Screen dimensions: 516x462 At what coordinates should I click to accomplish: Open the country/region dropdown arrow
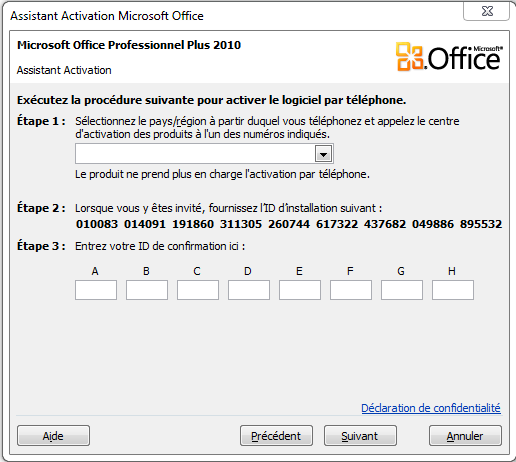point(323,154)
